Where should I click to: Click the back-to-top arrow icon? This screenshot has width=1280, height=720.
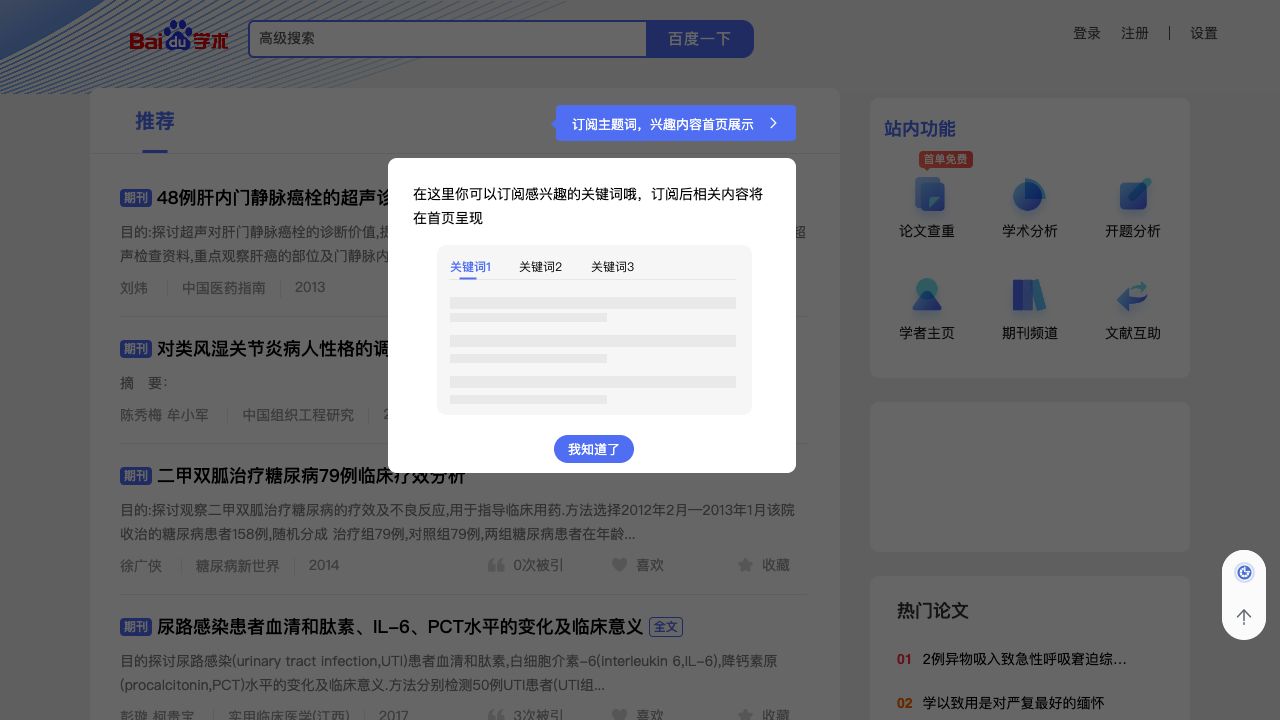pyautogui.click(x=1244, y=617)
